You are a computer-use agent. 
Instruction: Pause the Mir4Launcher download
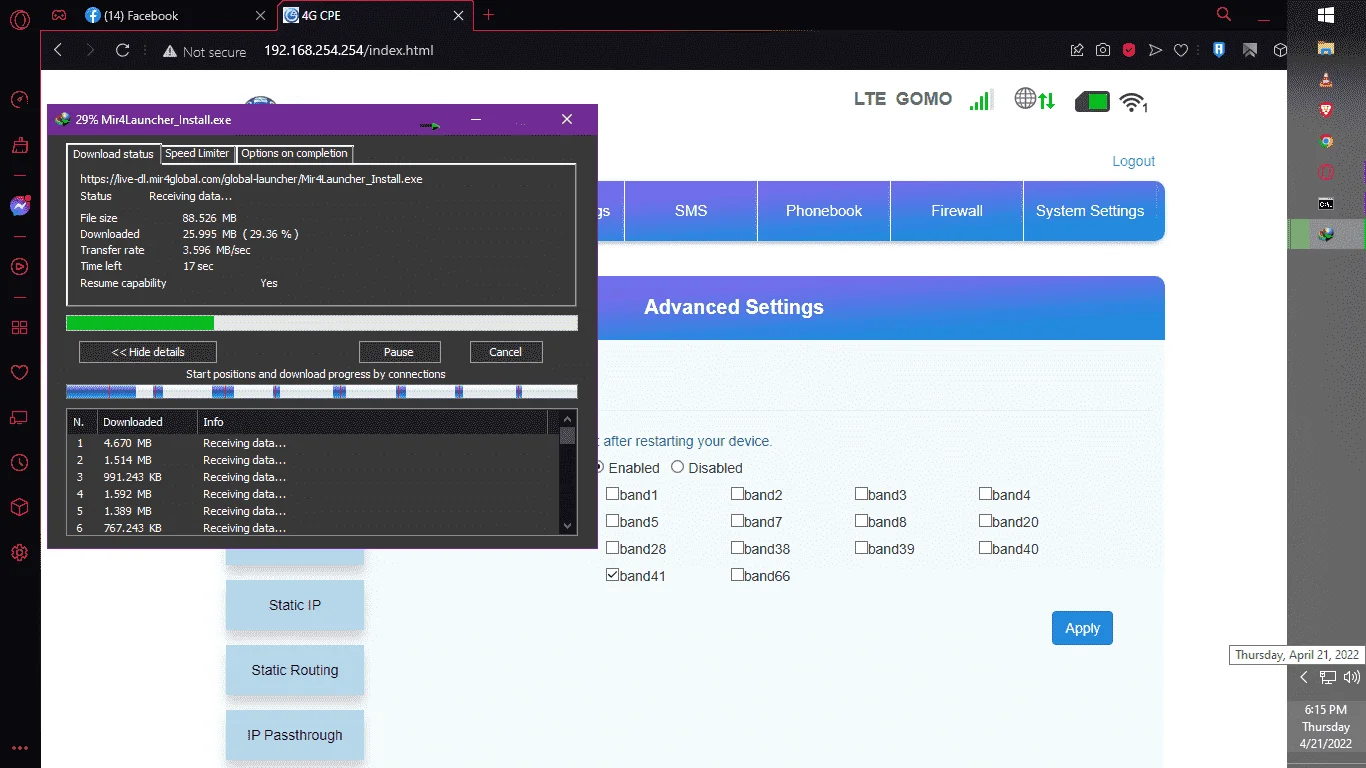(399, 352)
